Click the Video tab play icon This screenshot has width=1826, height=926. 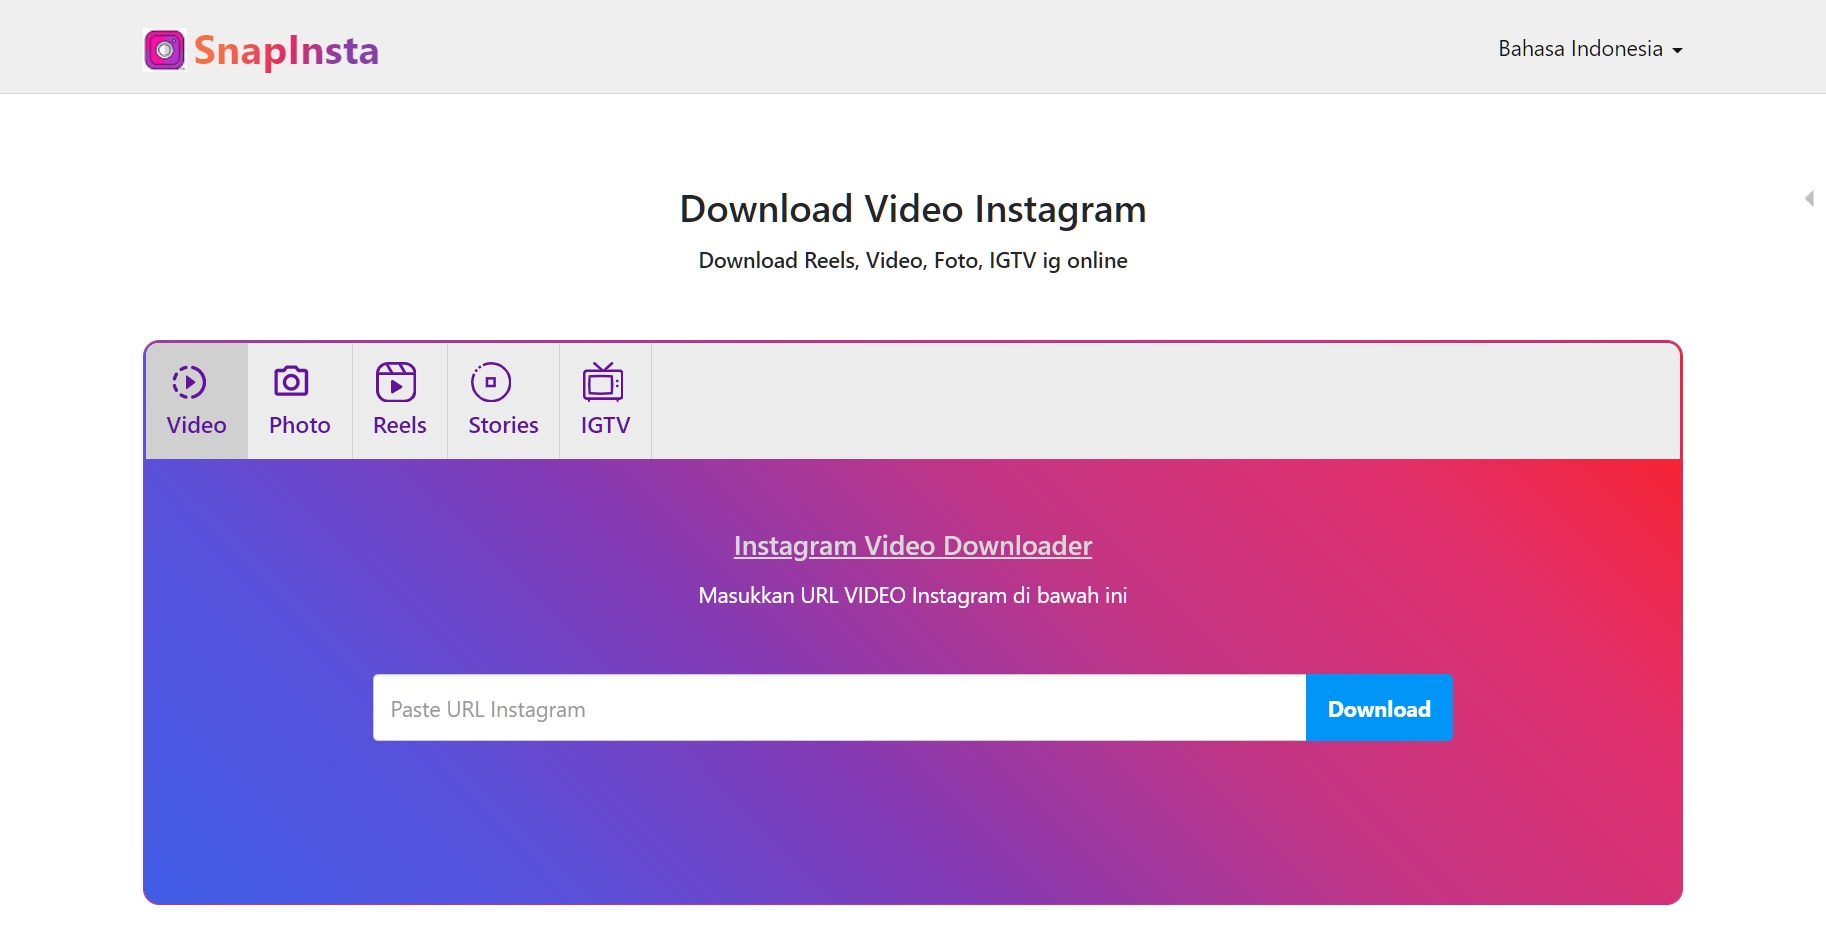[x=189, y=382]
